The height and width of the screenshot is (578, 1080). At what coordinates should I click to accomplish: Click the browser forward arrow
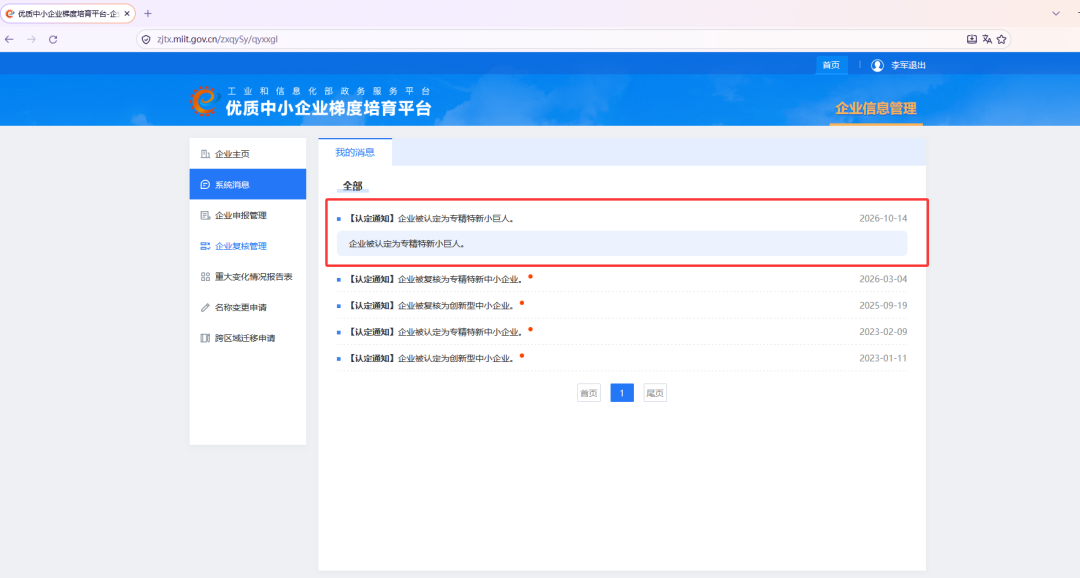tap(31, 39)
